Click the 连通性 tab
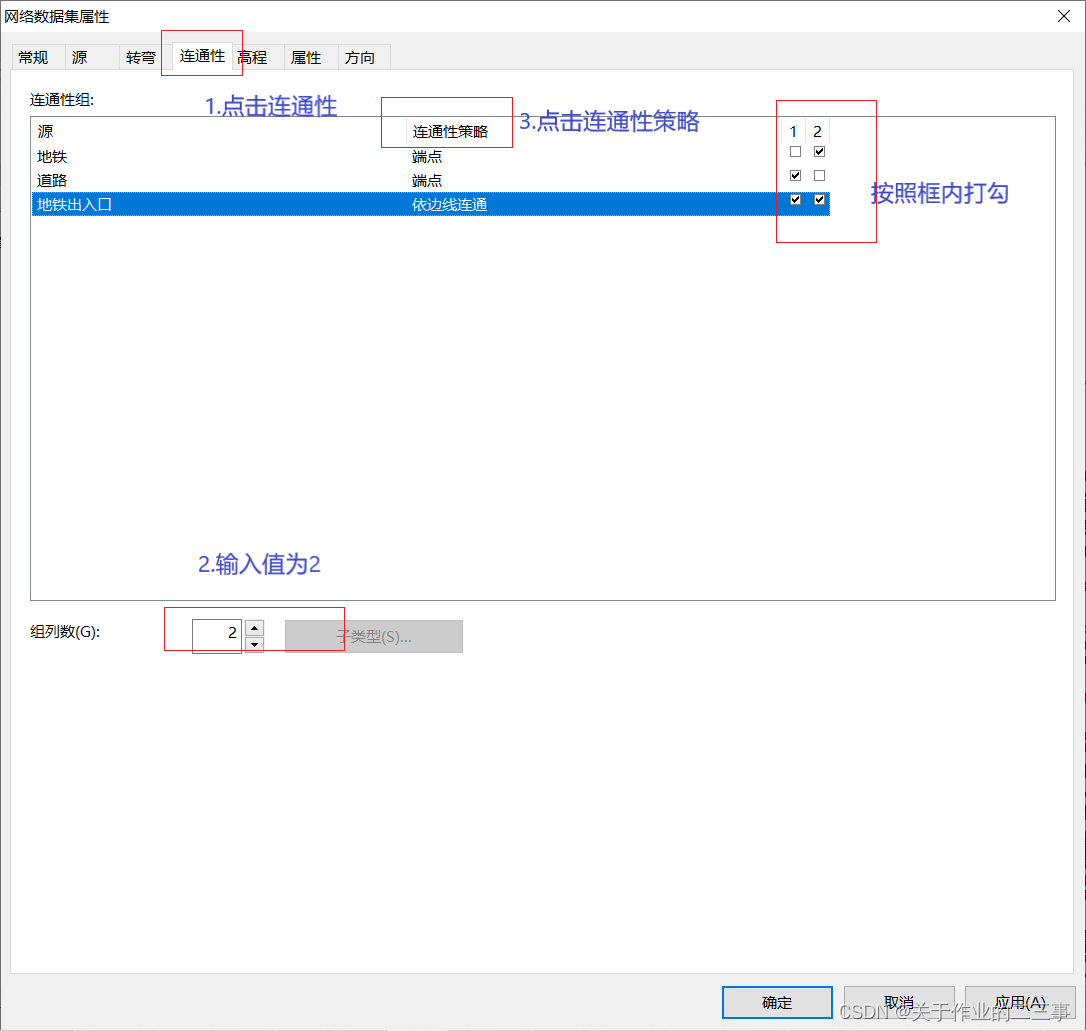Image resolution: width=1086 pixels, height=1031 pixels. (x=201, y=57)
